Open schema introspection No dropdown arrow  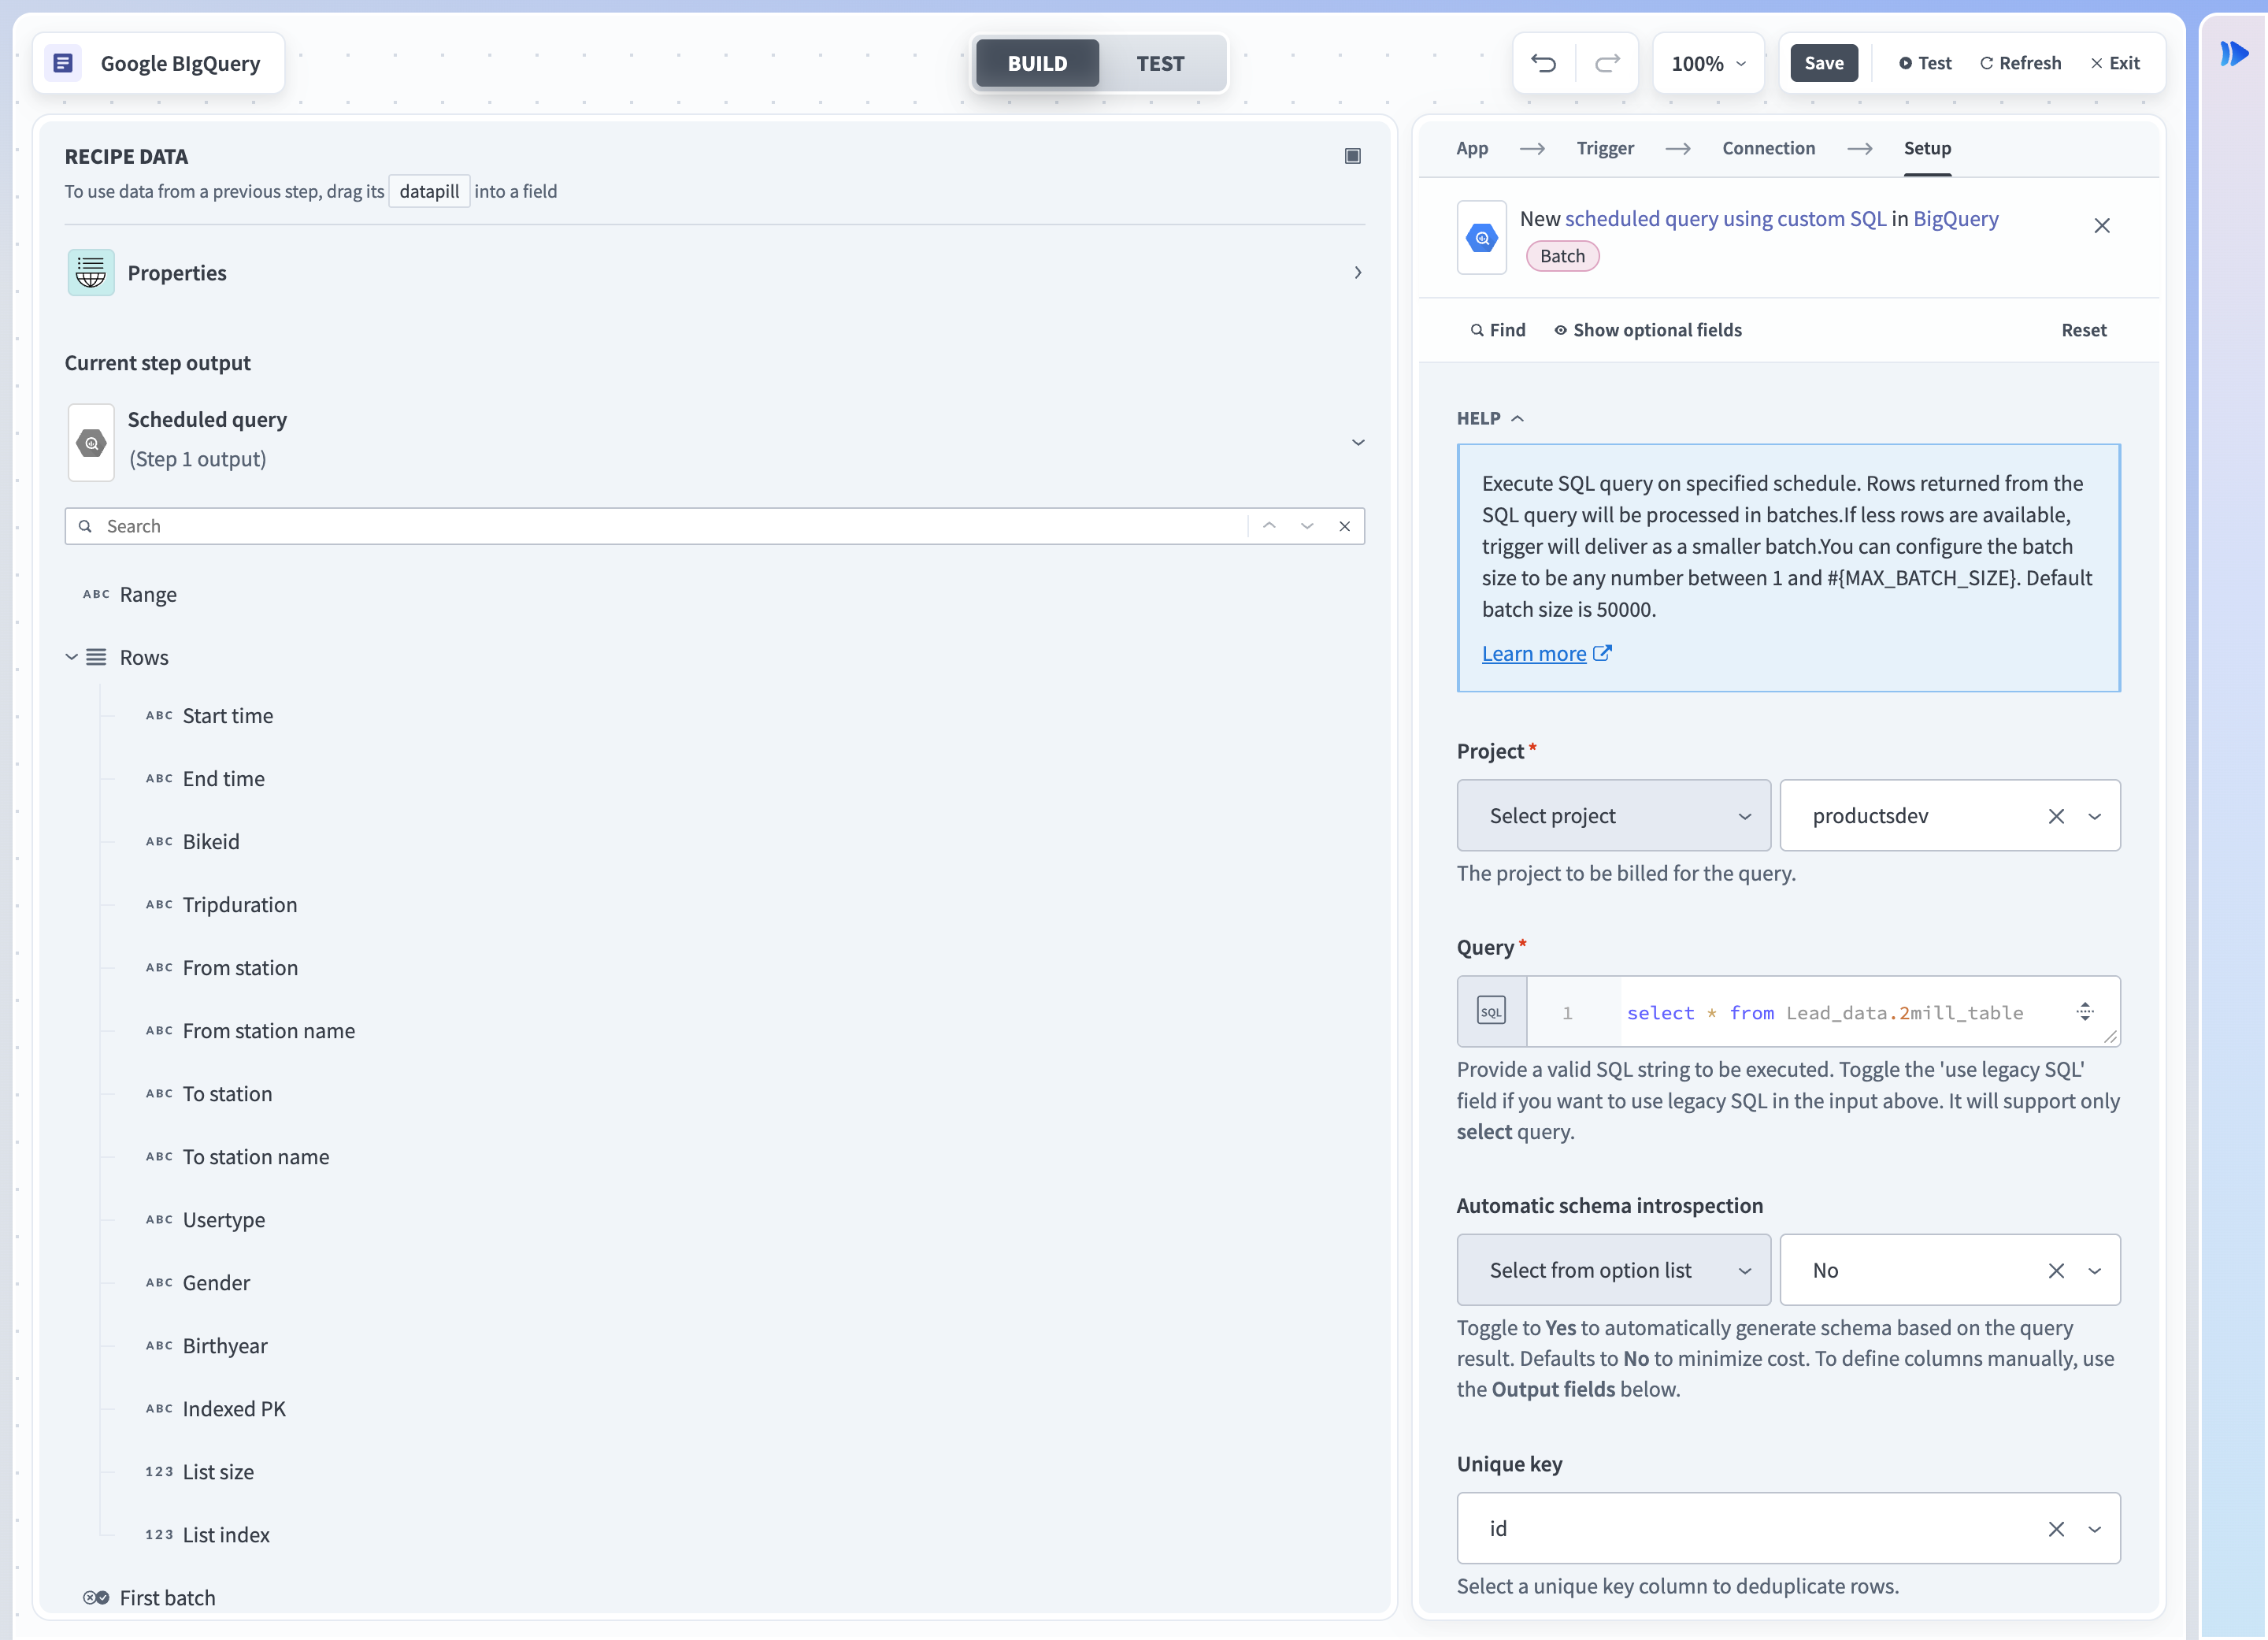click(2094, 1270)
